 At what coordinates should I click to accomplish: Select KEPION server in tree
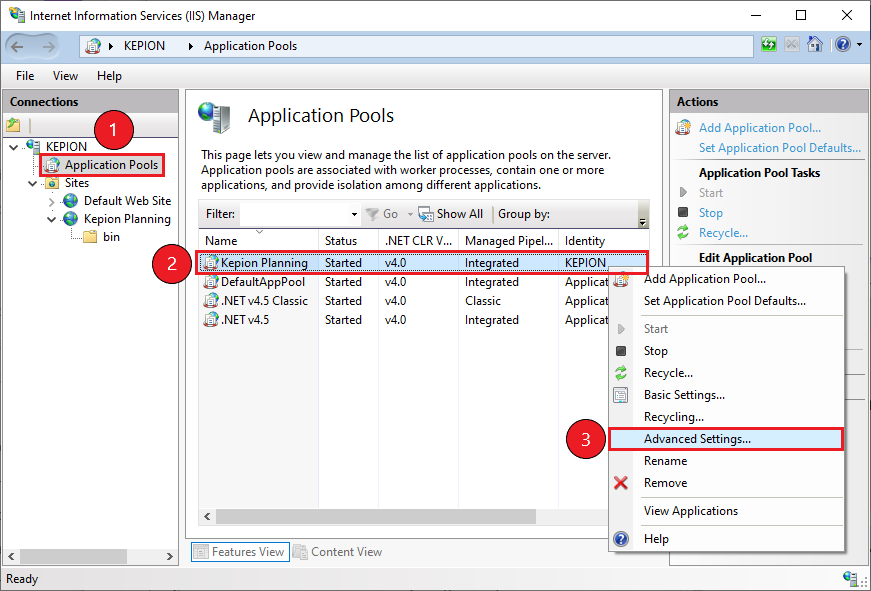click(x=66, y=147)
